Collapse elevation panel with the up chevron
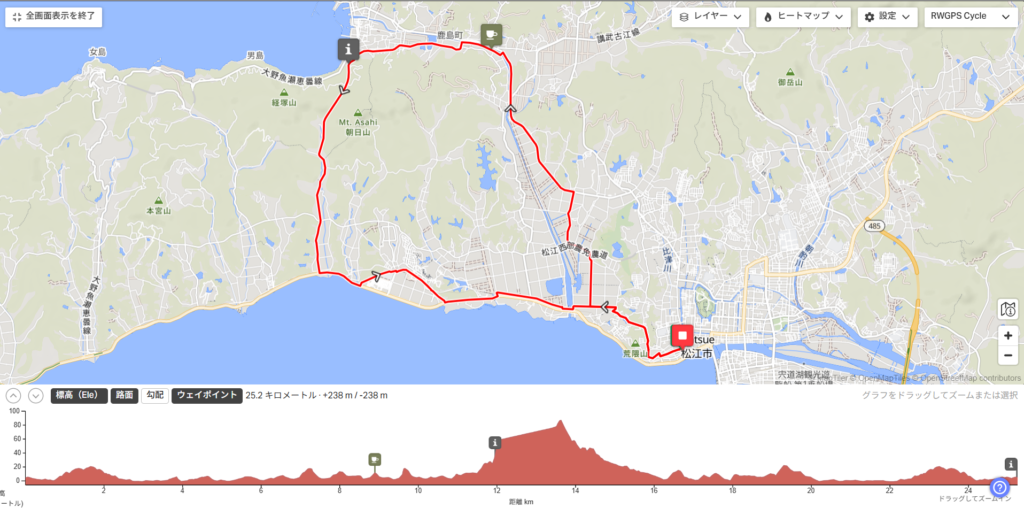Screen dimensions: 1024x508 pos(14,396)
